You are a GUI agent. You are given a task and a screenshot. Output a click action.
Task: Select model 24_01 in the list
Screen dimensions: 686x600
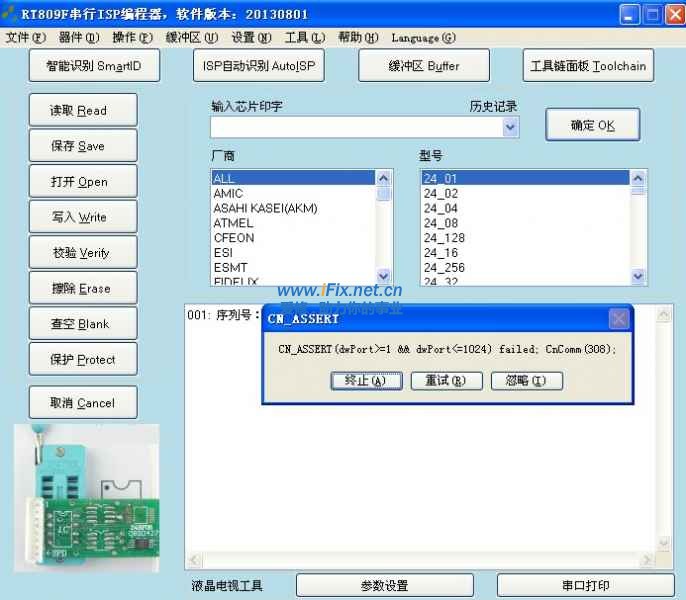525,178
